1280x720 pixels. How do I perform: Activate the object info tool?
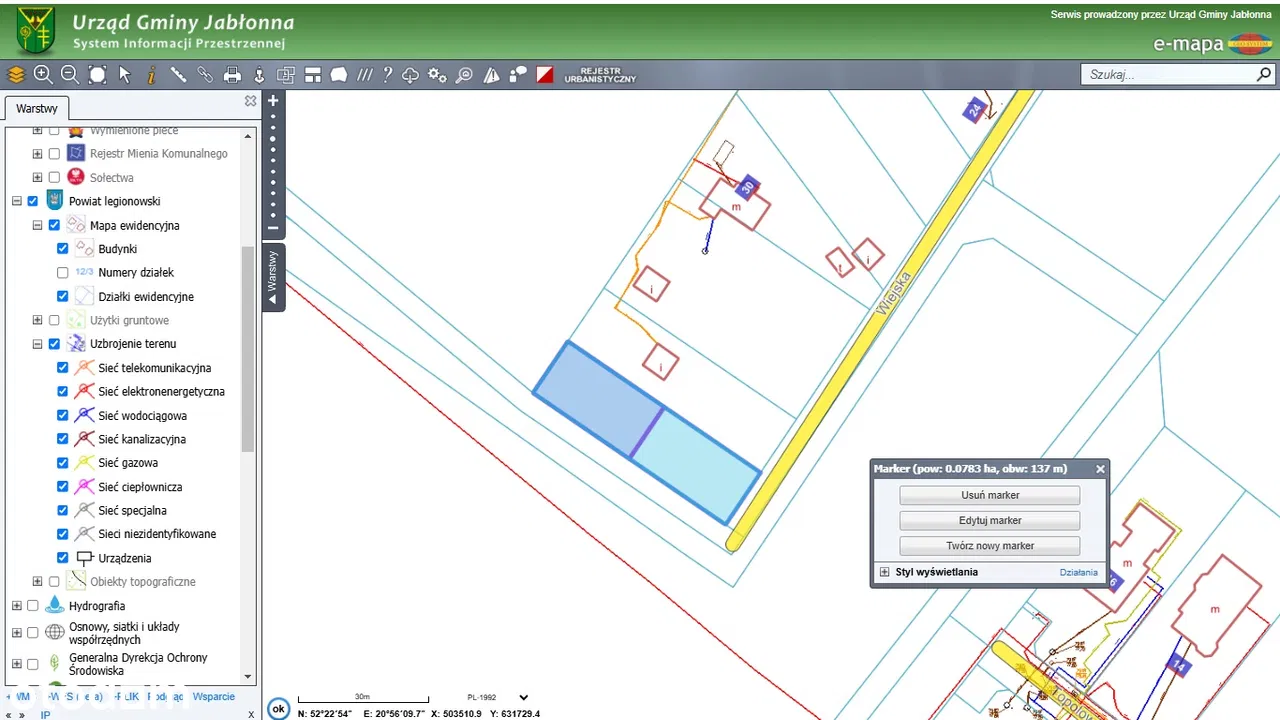[x=151, y=75]
